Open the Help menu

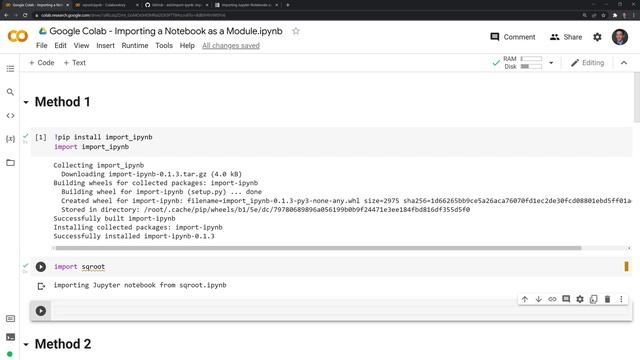point(187,45)
